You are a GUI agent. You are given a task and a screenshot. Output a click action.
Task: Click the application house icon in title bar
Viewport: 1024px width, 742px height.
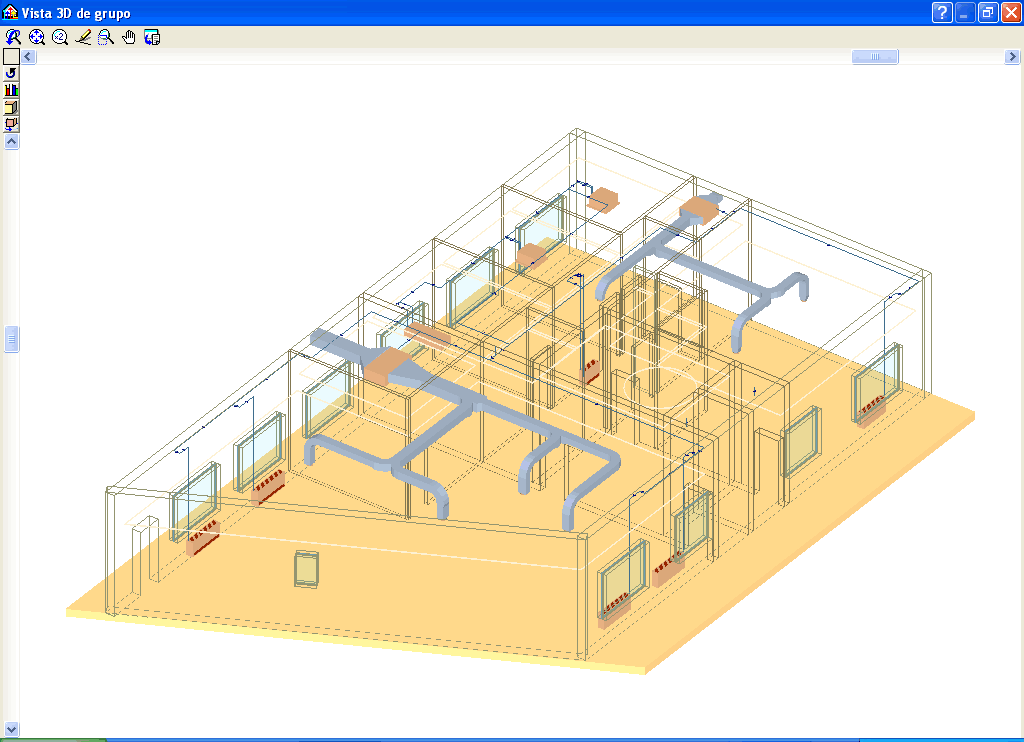(10, 12)
